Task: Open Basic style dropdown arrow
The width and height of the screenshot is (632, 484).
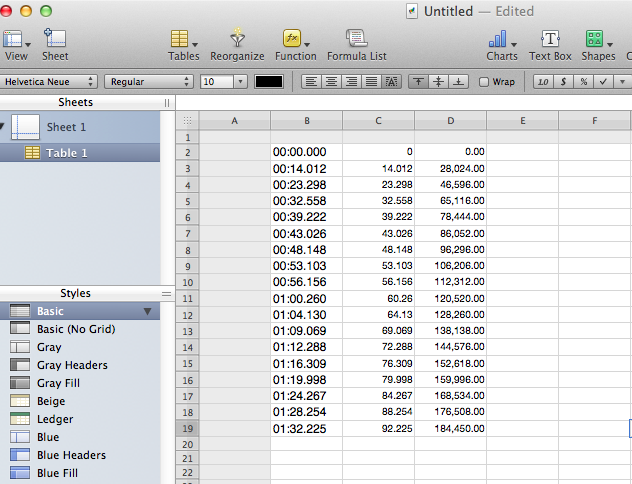Action: [x=148, y=312]
